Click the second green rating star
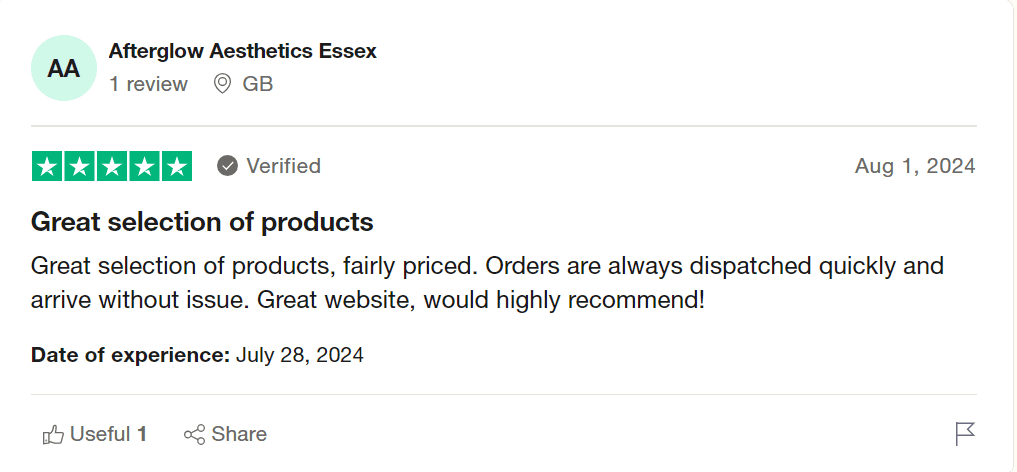The image size is (1017, 472). click(79, 166)
